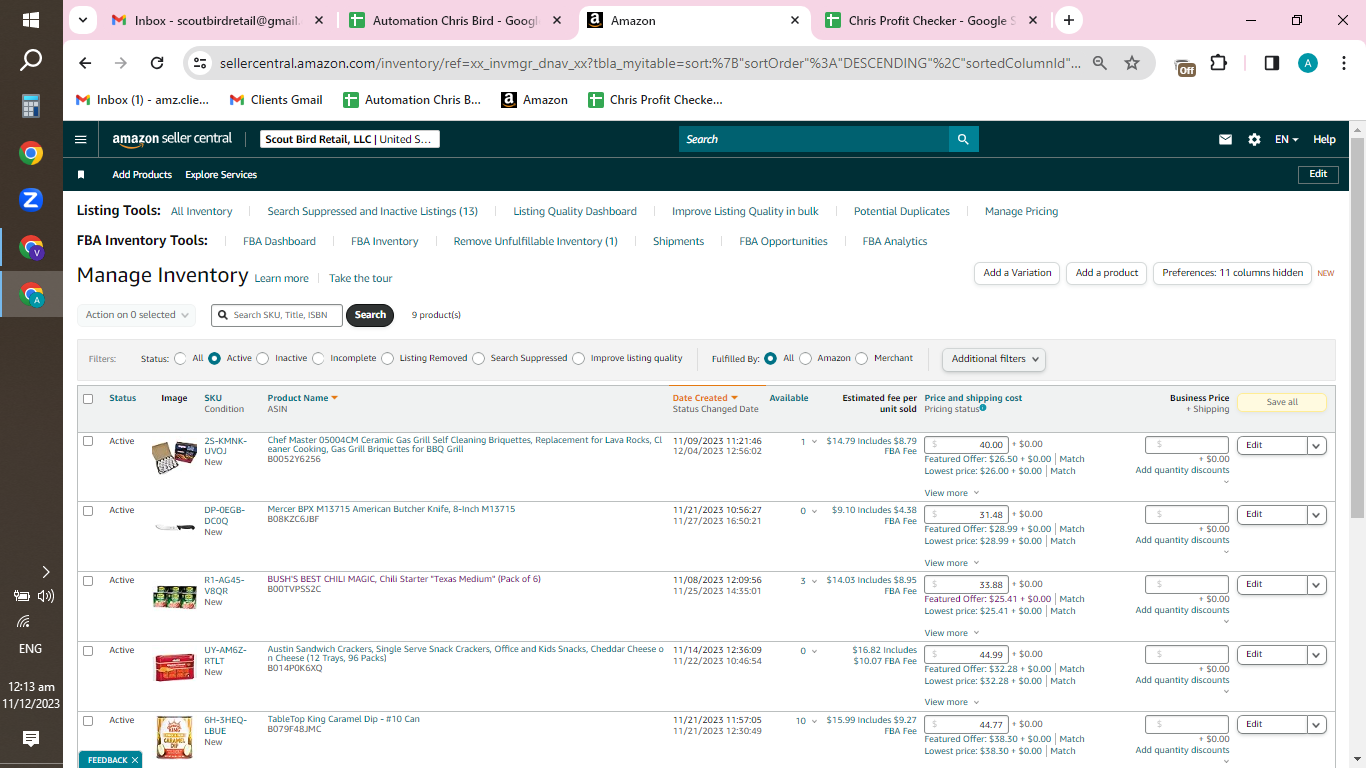The image size is (1366, 768).
Task: Click the search magnifier button in Seller Central
Action: pyautogui.click(x=963, y=140)
